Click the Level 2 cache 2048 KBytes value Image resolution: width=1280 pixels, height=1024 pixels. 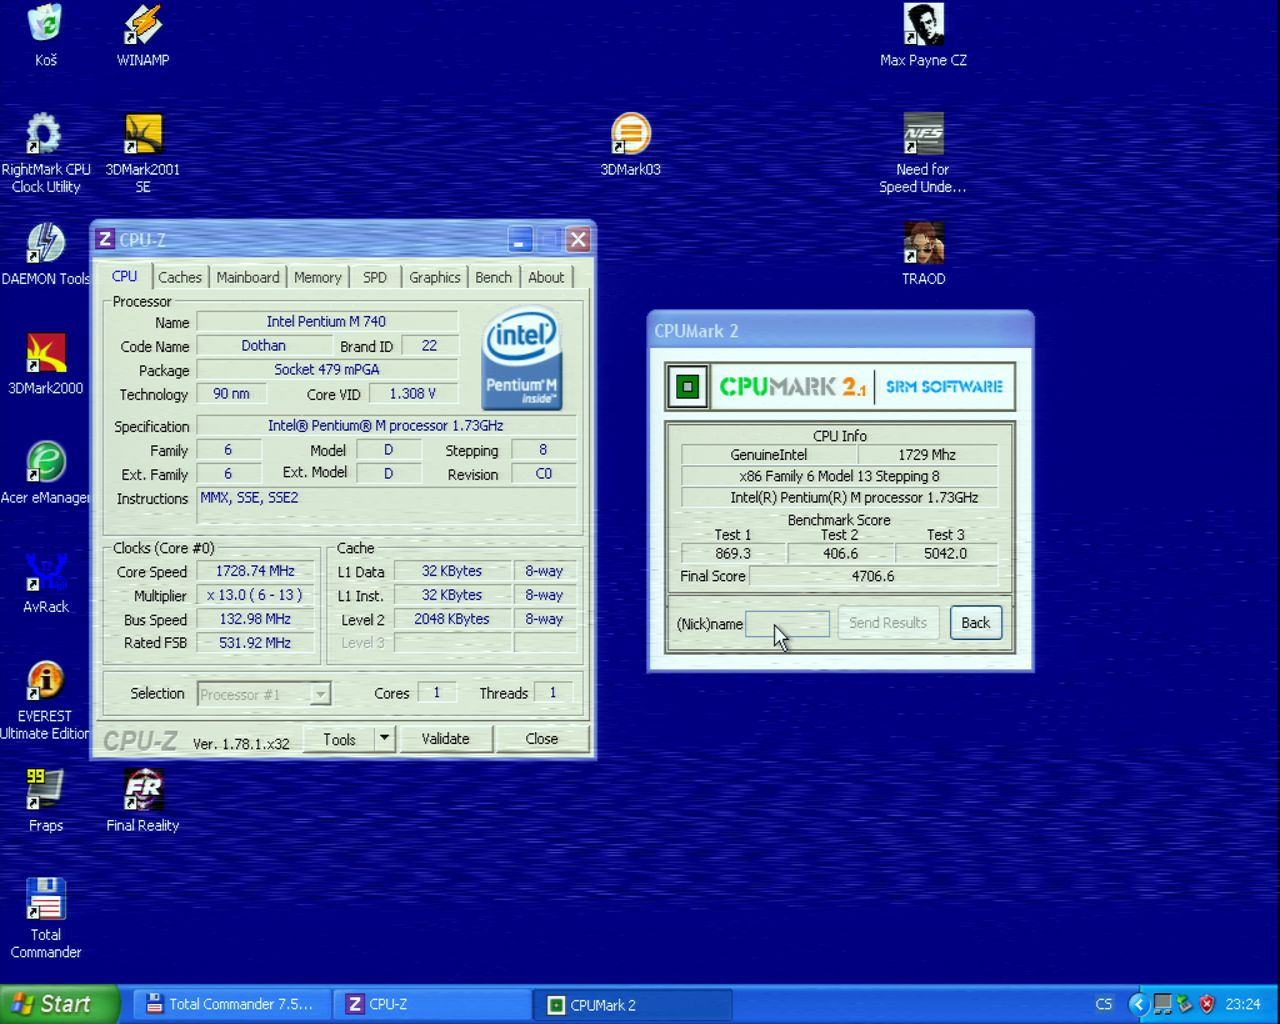(x=452, y=619)
